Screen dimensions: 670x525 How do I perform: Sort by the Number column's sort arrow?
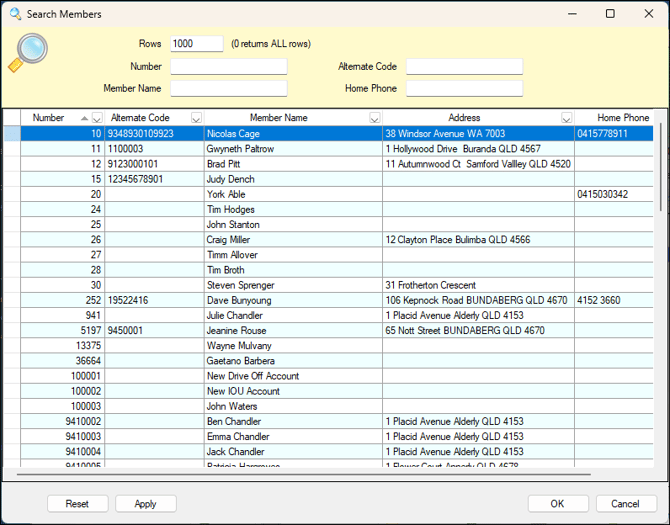tap(85, 118)
